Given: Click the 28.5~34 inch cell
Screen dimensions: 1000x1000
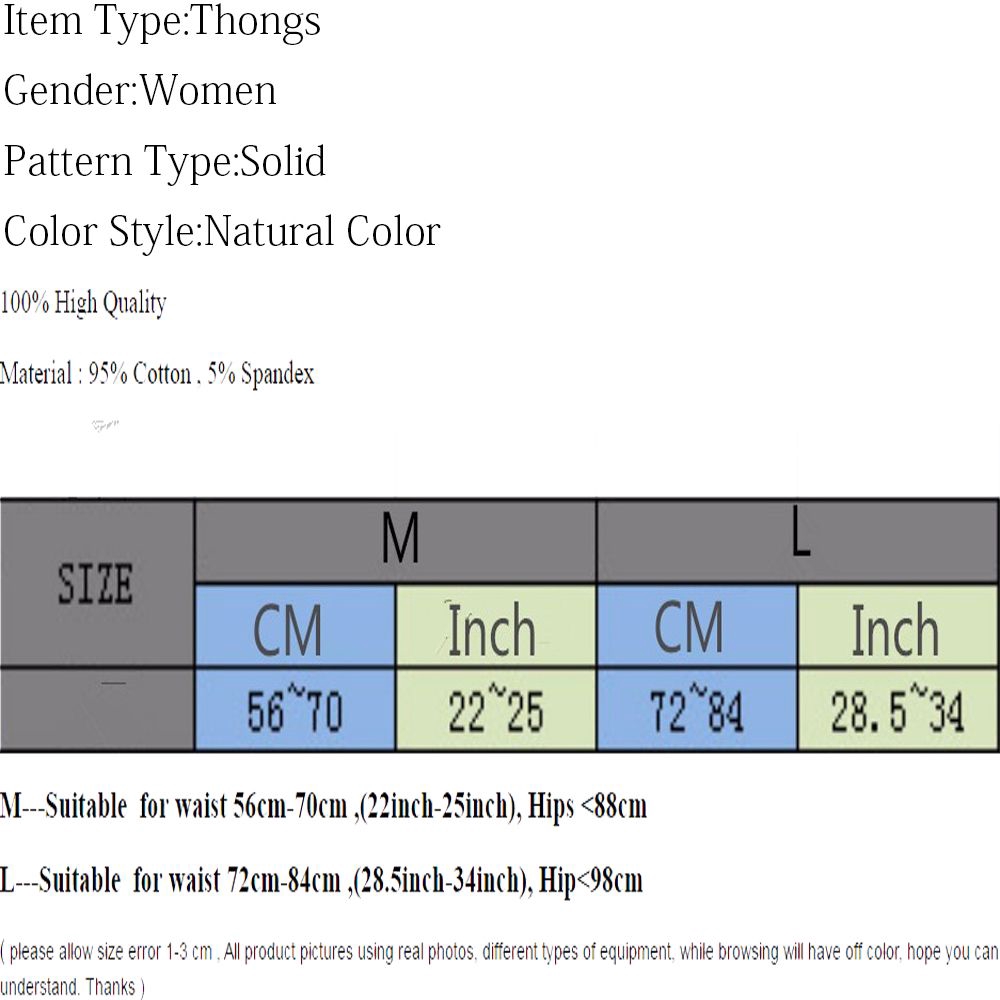Looking at the screenshot, I should [x=897, y=709].
